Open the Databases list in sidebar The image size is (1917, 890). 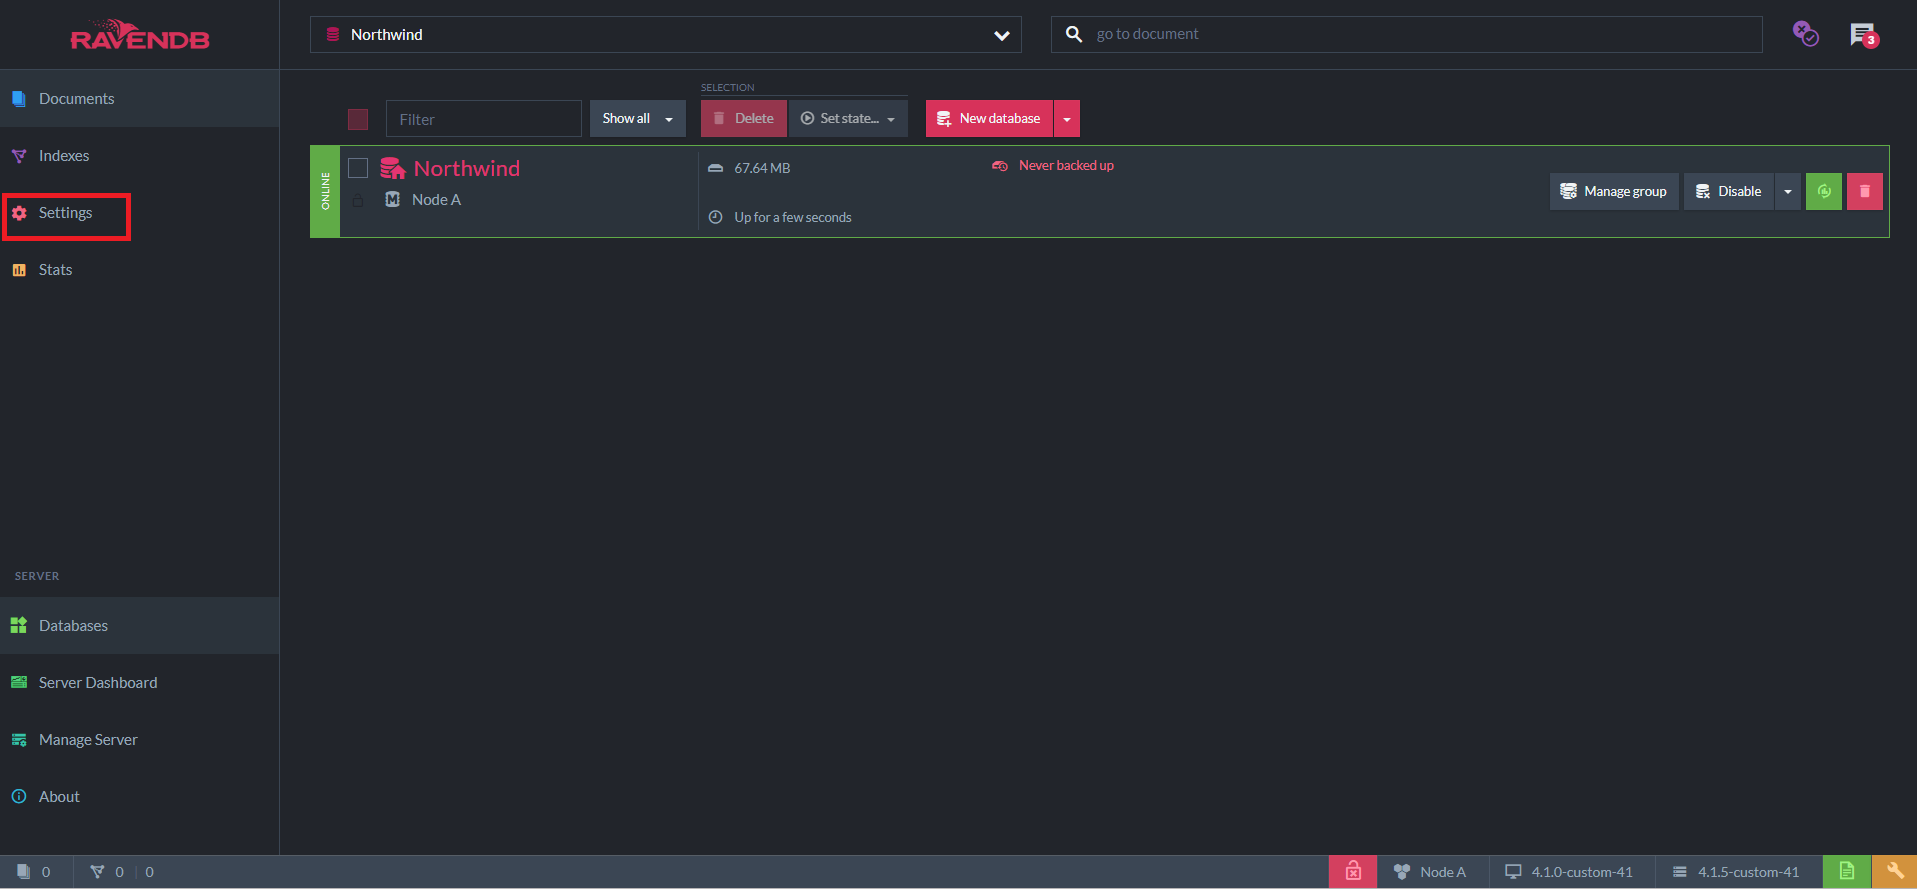click(139, 625)
